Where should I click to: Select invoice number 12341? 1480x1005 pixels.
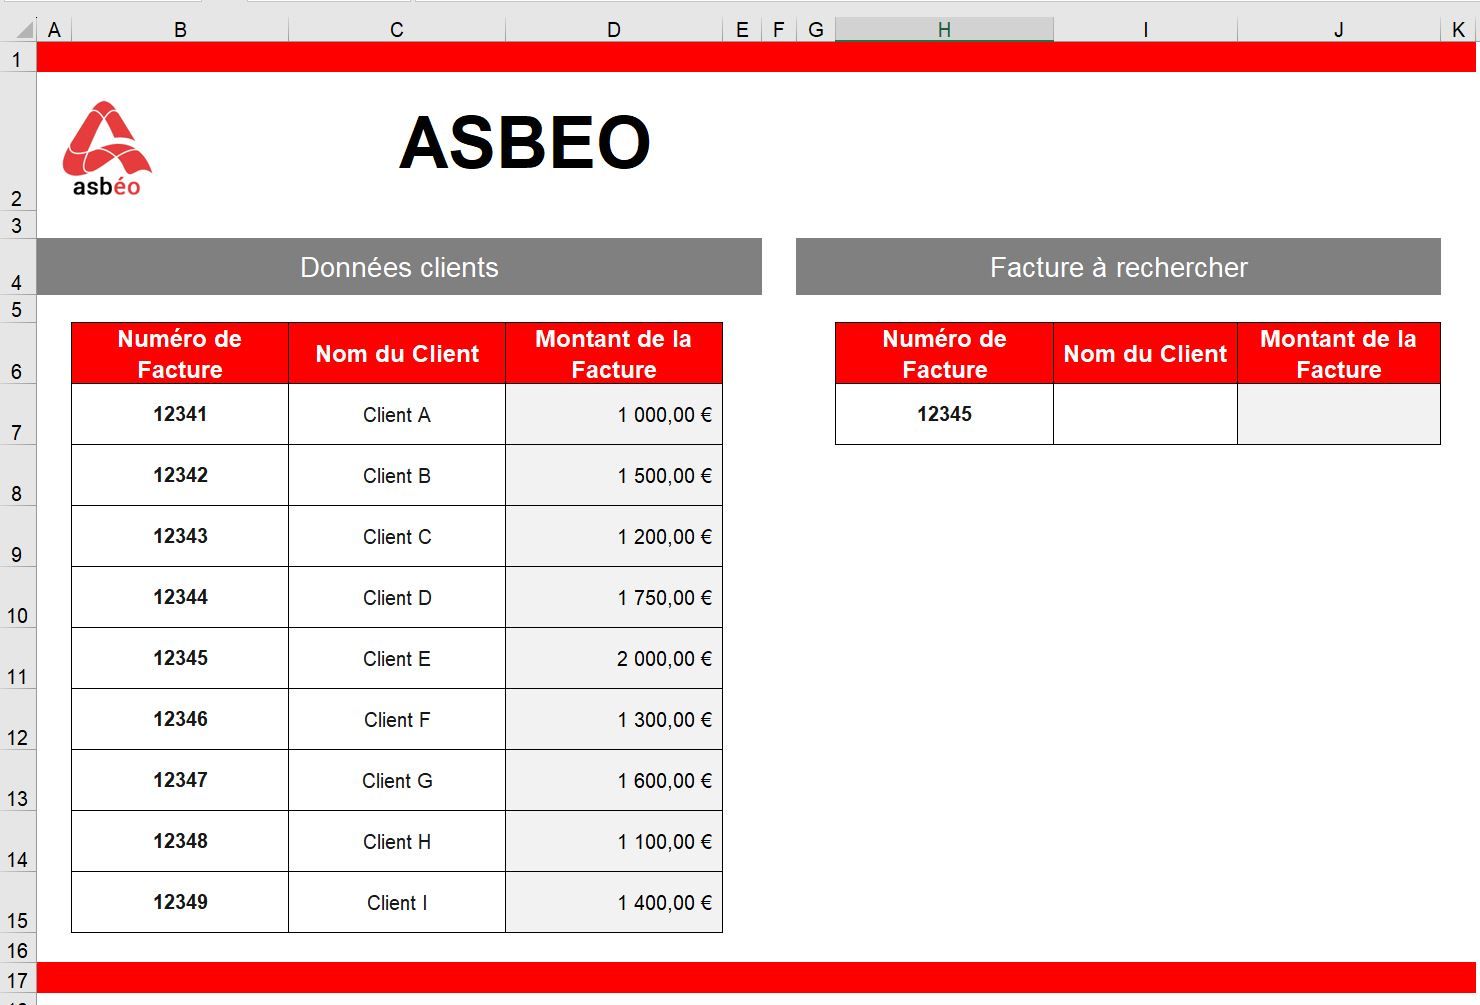(x=179, y=414)
